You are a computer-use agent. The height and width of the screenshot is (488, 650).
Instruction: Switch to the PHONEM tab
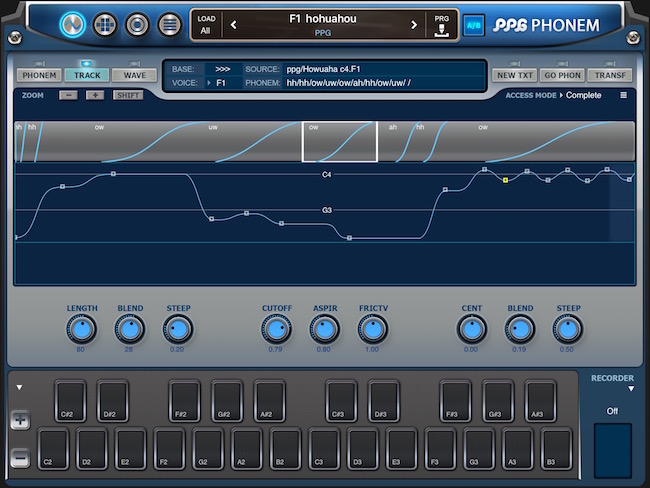coord(39,75)
